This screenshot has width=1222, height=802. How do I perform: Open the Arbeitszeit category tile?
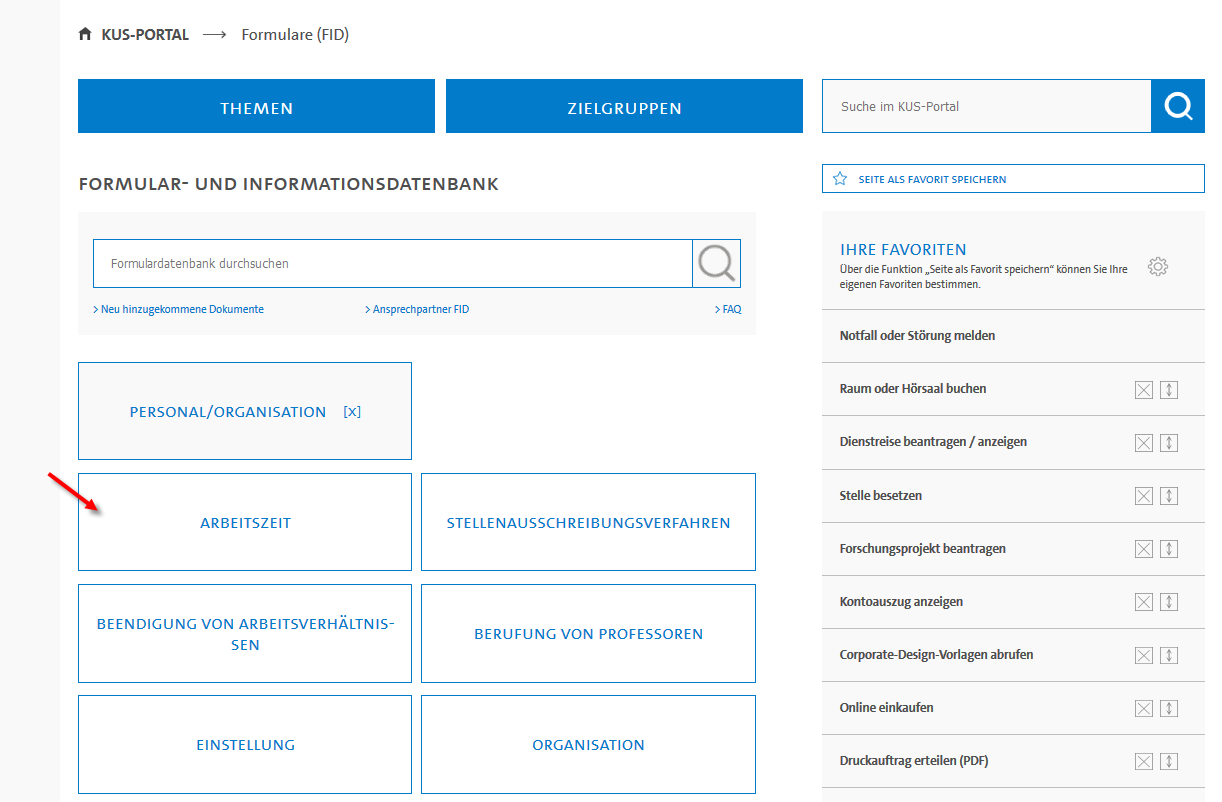coord(245,523)
